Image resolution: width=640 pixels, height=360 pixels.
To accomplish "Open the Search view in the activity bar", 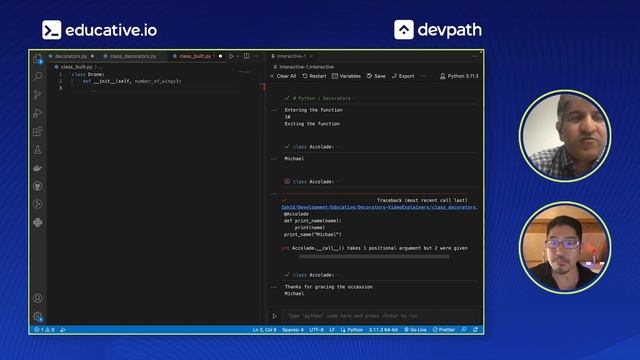I will 38,76.
